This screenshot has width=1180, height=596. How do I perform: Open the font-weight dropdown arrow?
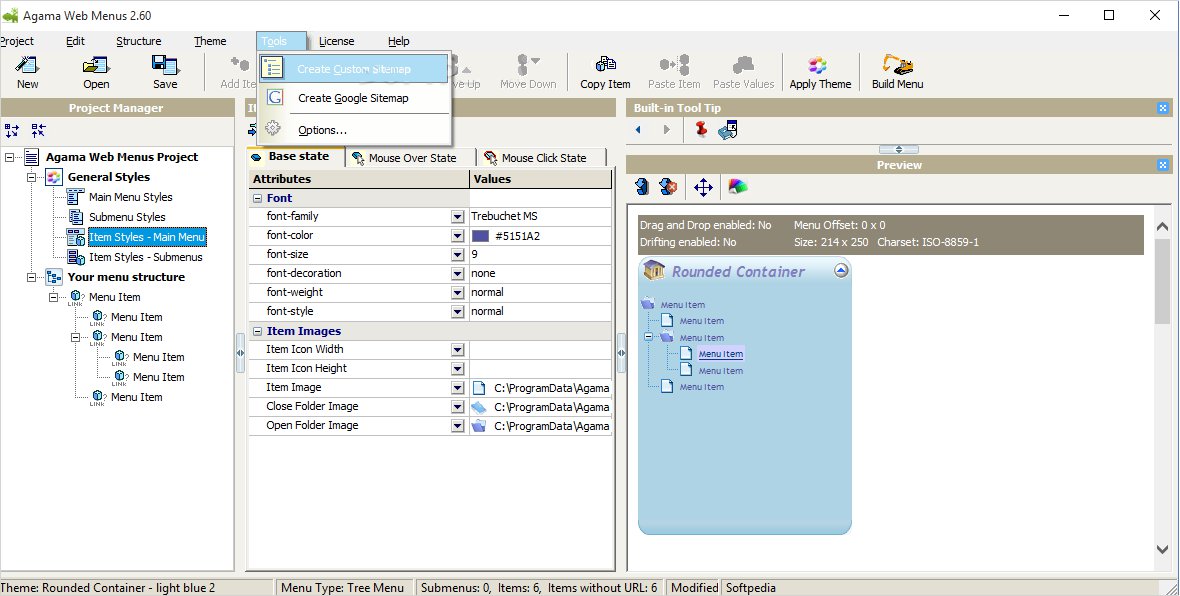(457, 293)
